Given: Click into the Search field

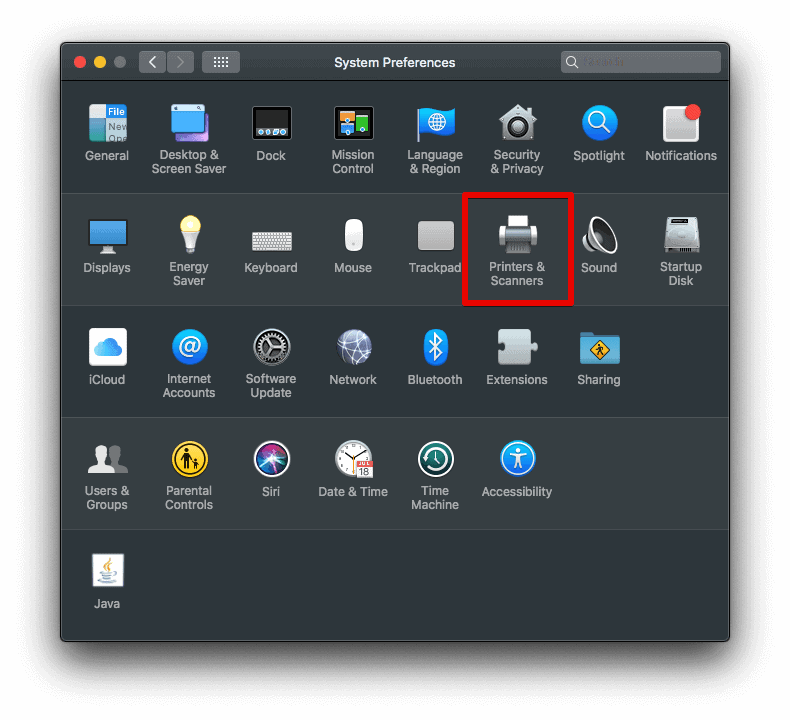Looking at the screenshot, I should tap(640, 62).
